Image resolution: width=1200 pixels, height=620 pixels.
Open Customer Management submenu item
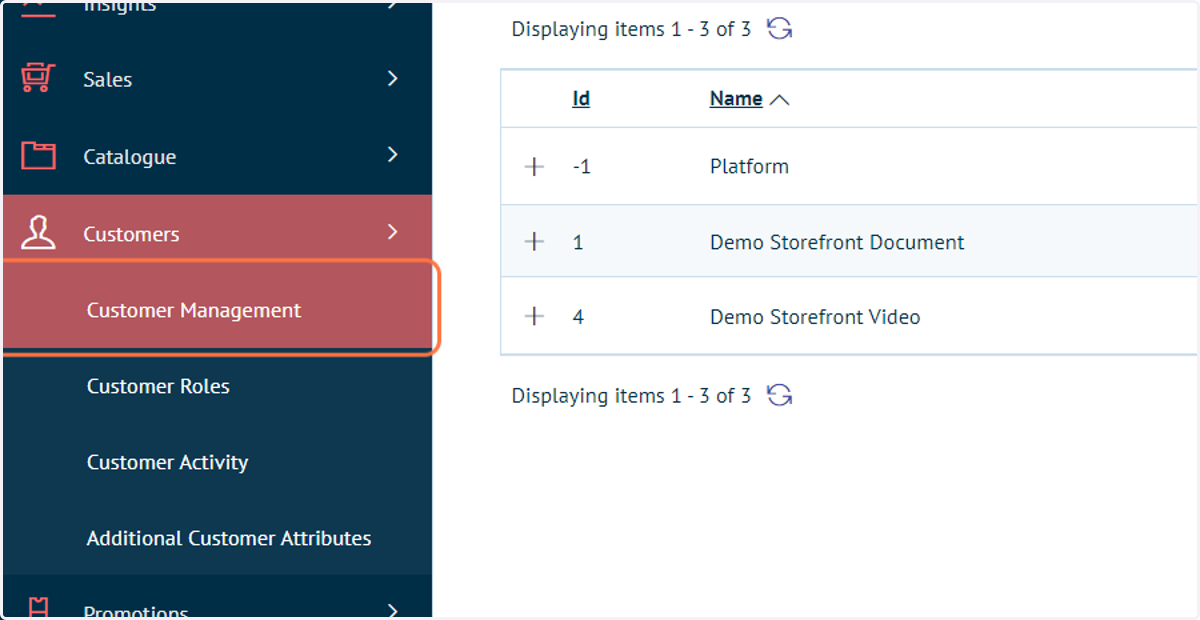click(x=218, y=310)
